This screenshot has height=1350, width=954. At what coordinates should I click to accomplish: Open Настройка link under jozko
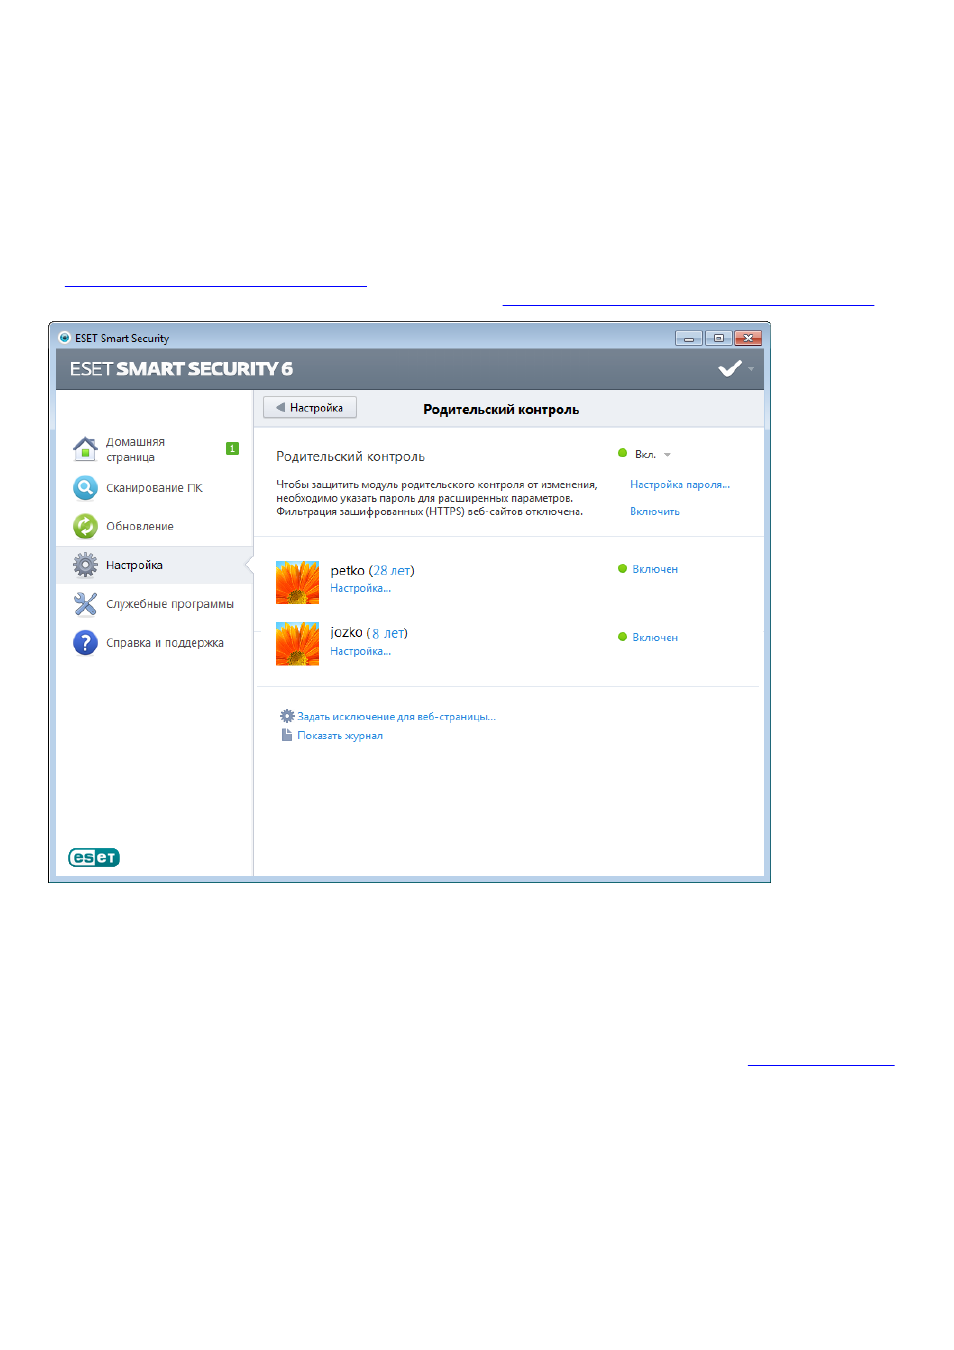(361, 651)
